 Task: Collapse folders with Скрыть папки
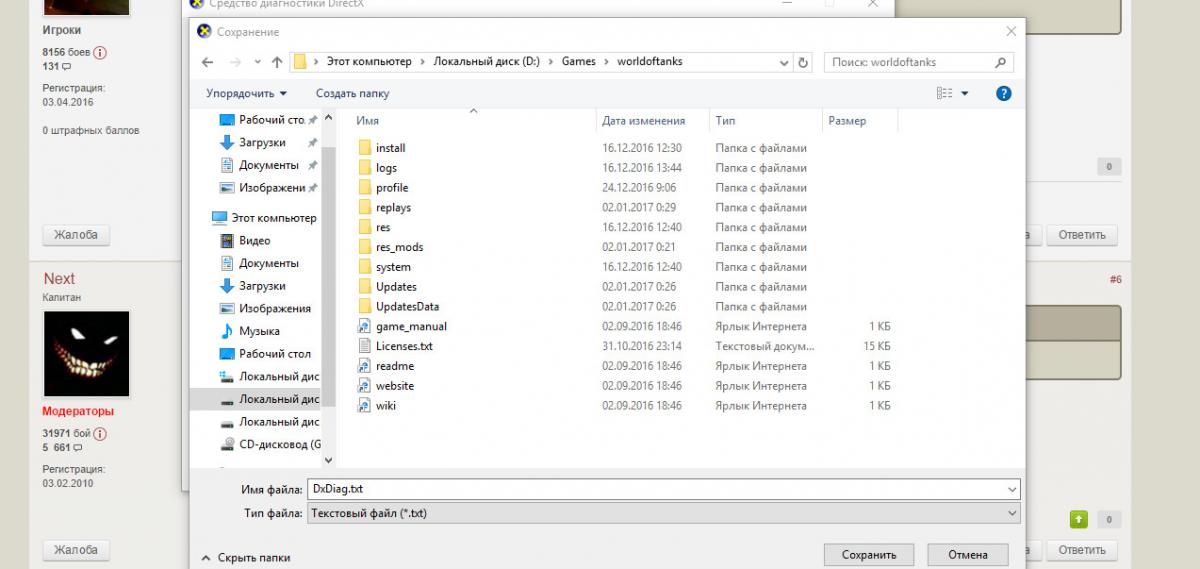pyautogui.click(x=246, y=557)
